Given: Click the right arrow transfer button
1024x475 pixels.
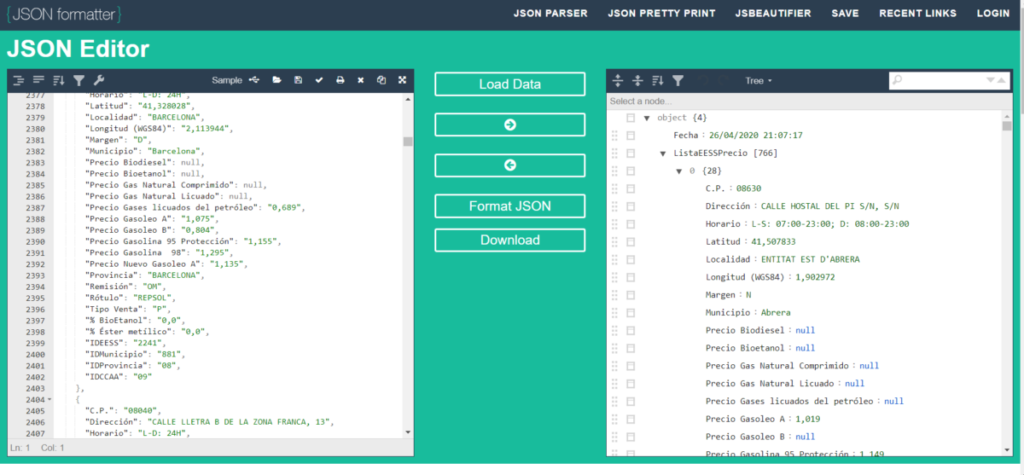Looking at the screenshot, I should pos(510,125).
